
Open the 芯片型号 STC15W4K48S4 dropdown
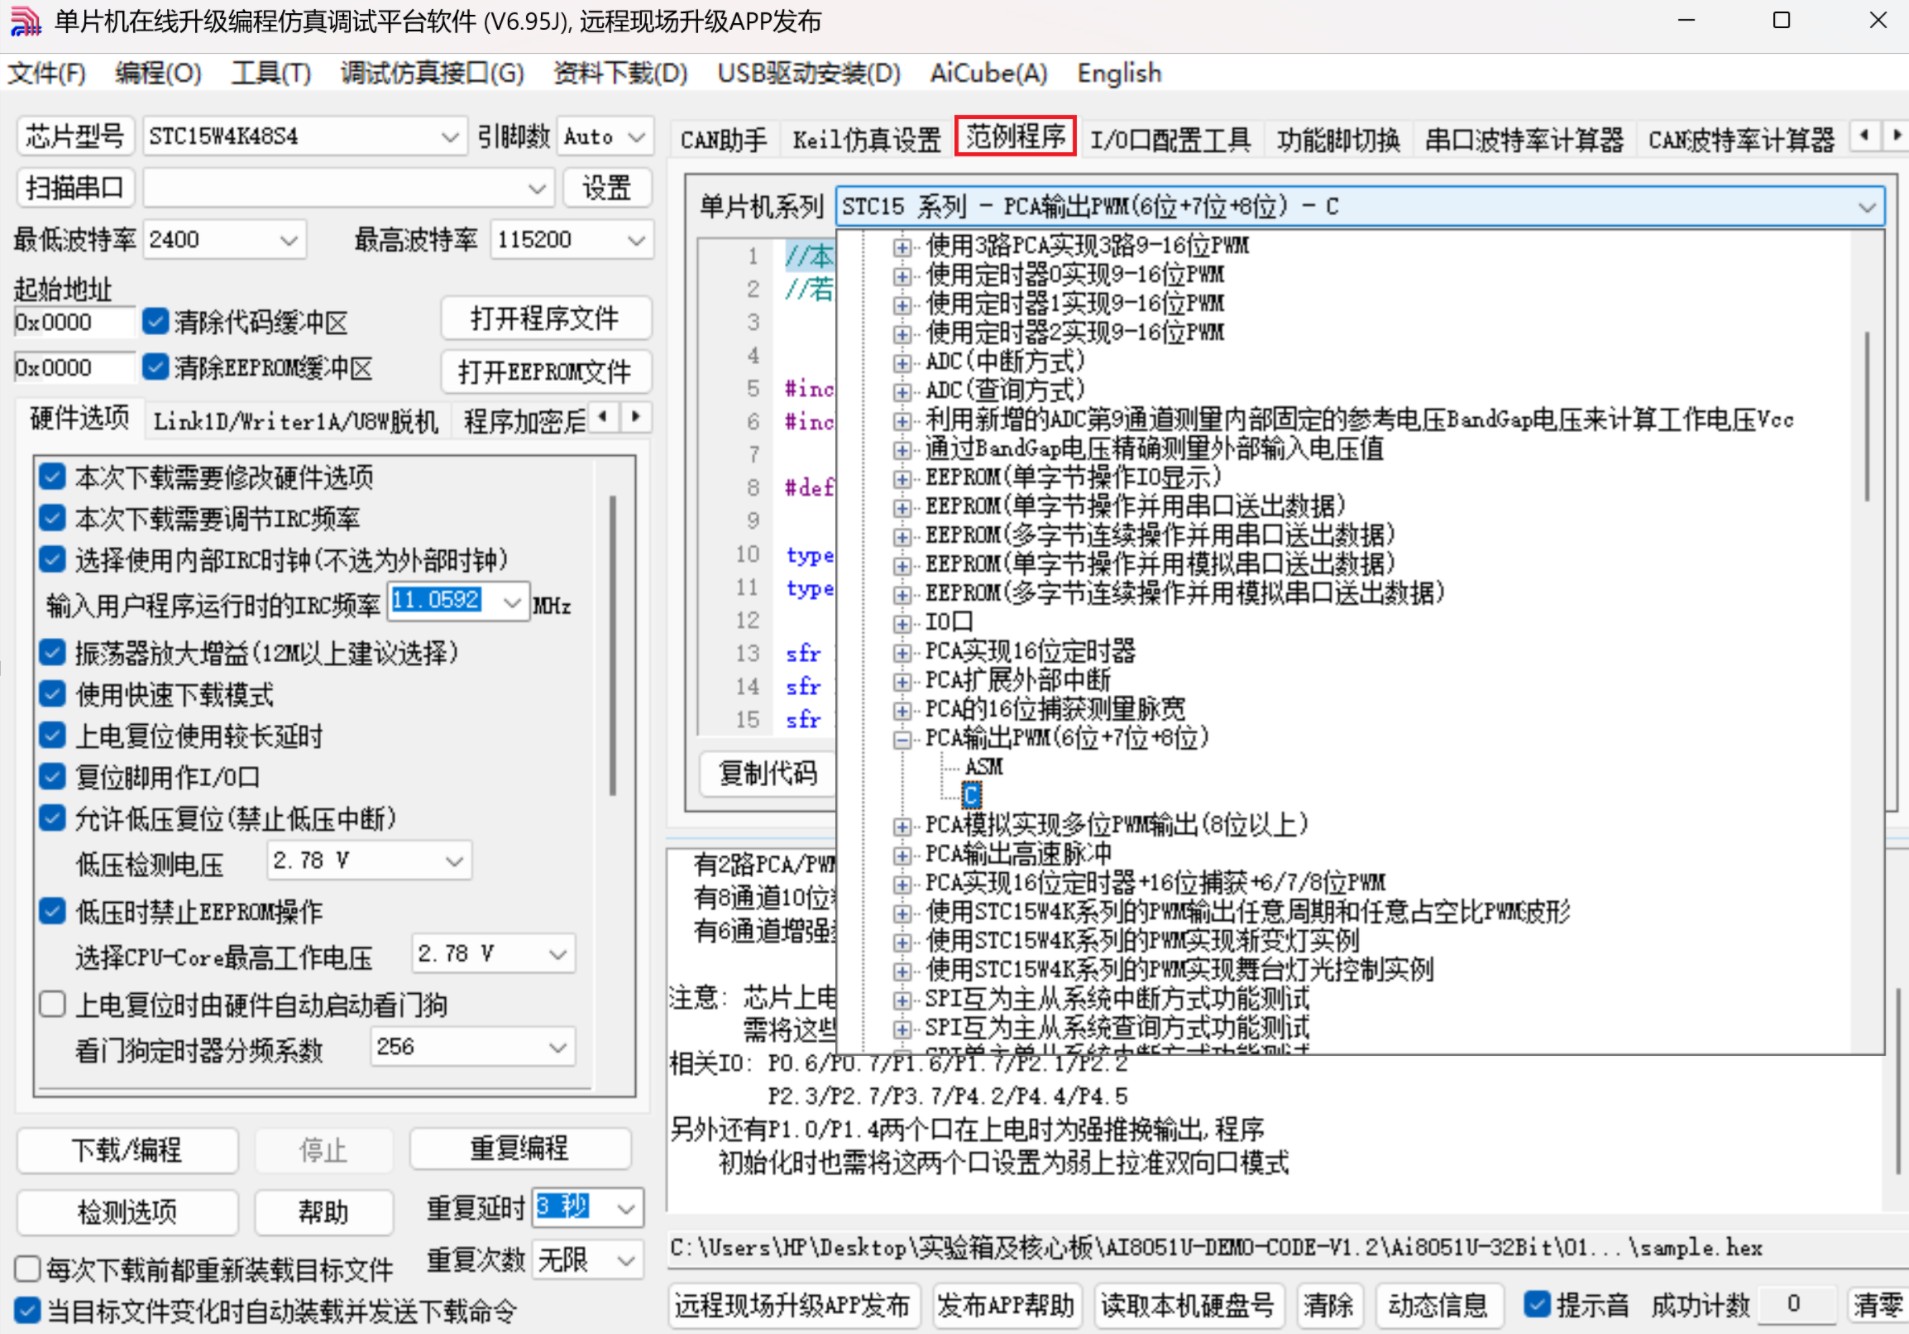click(x=305, y=136)
